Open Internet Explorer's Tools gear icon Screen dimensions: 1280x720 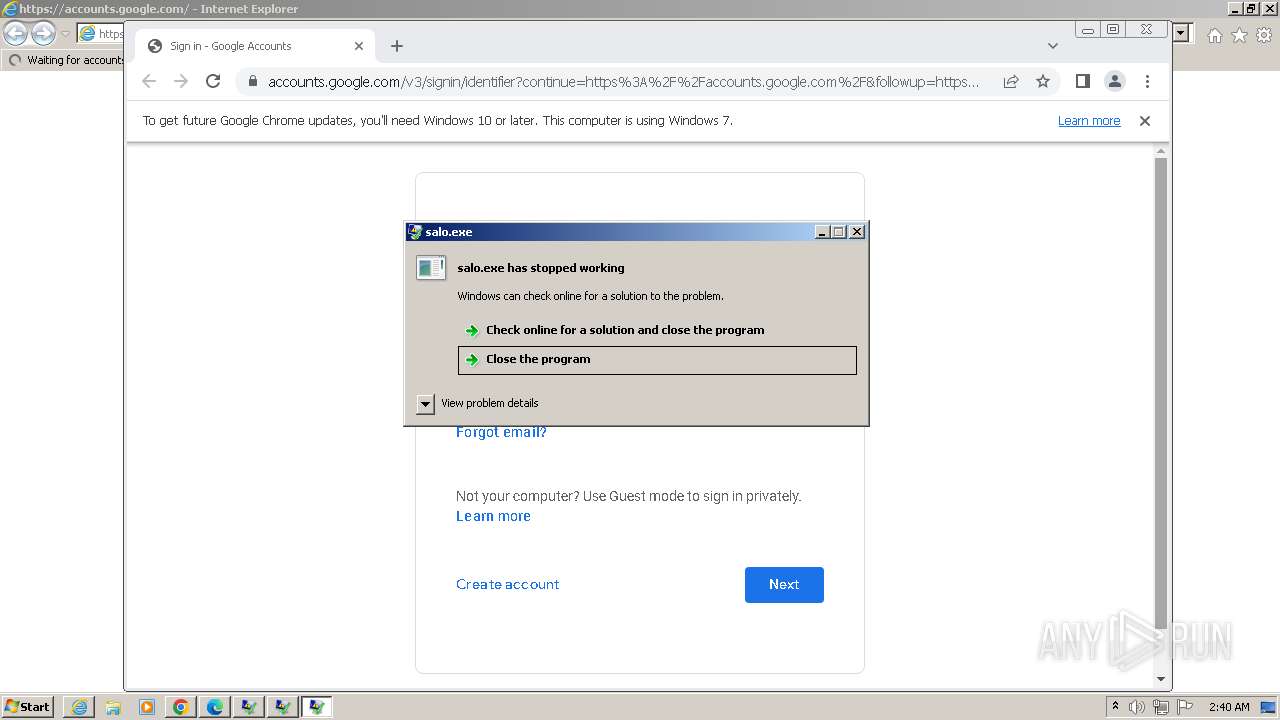coord(1264,35)
